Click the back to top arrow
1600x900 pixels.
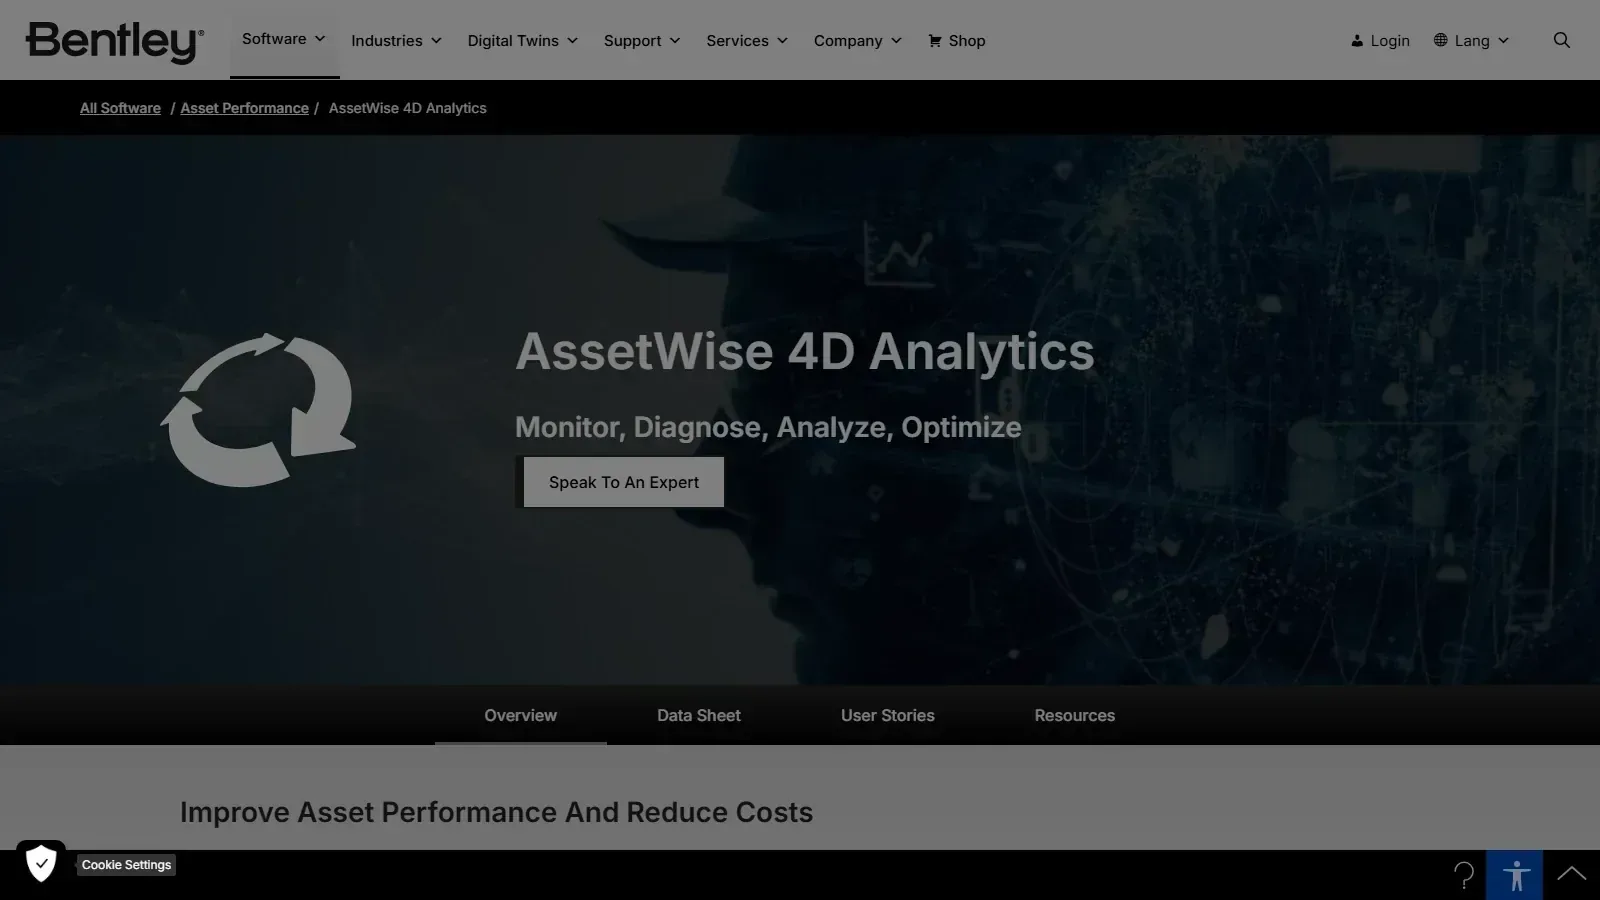[x=1572, y=874]
